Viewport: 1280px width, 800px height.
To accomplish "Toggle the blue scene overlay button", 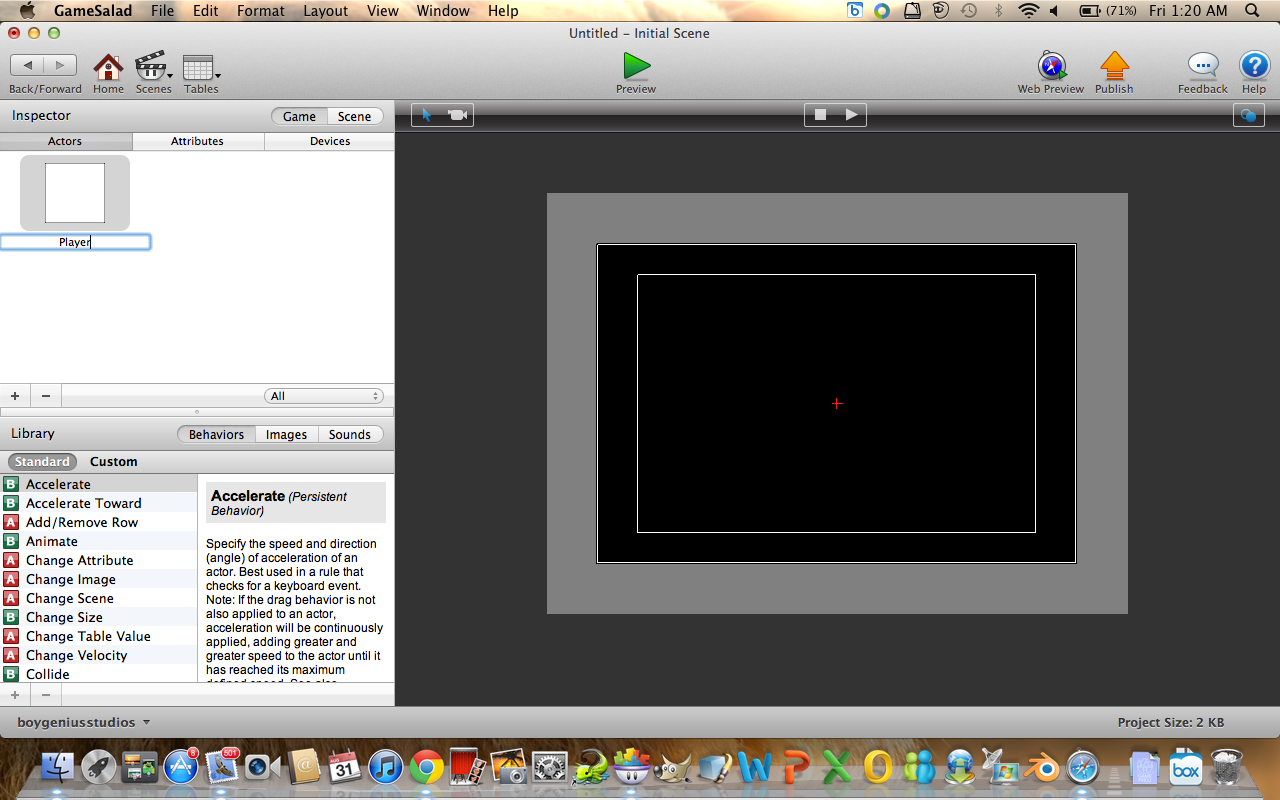I will coord(1247,114).
